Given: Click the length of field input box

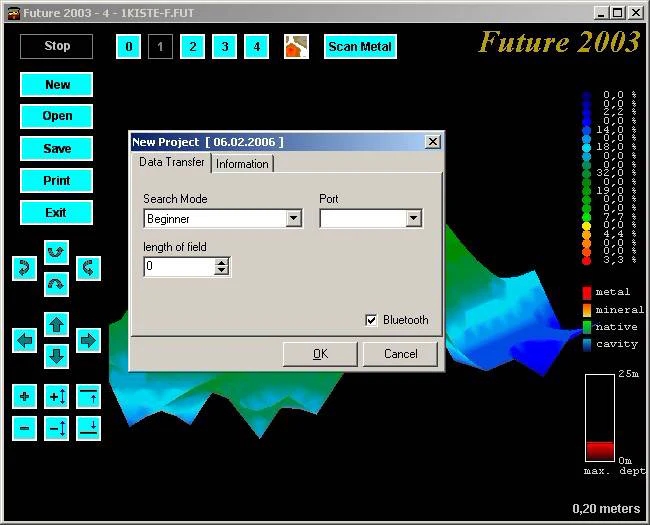Looking at the screenshot, I should pos(179,266).
